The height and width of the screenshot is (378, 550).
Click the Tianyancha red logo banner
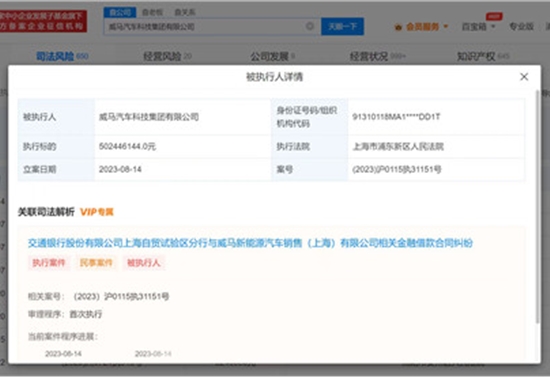(x=43, y=21)
